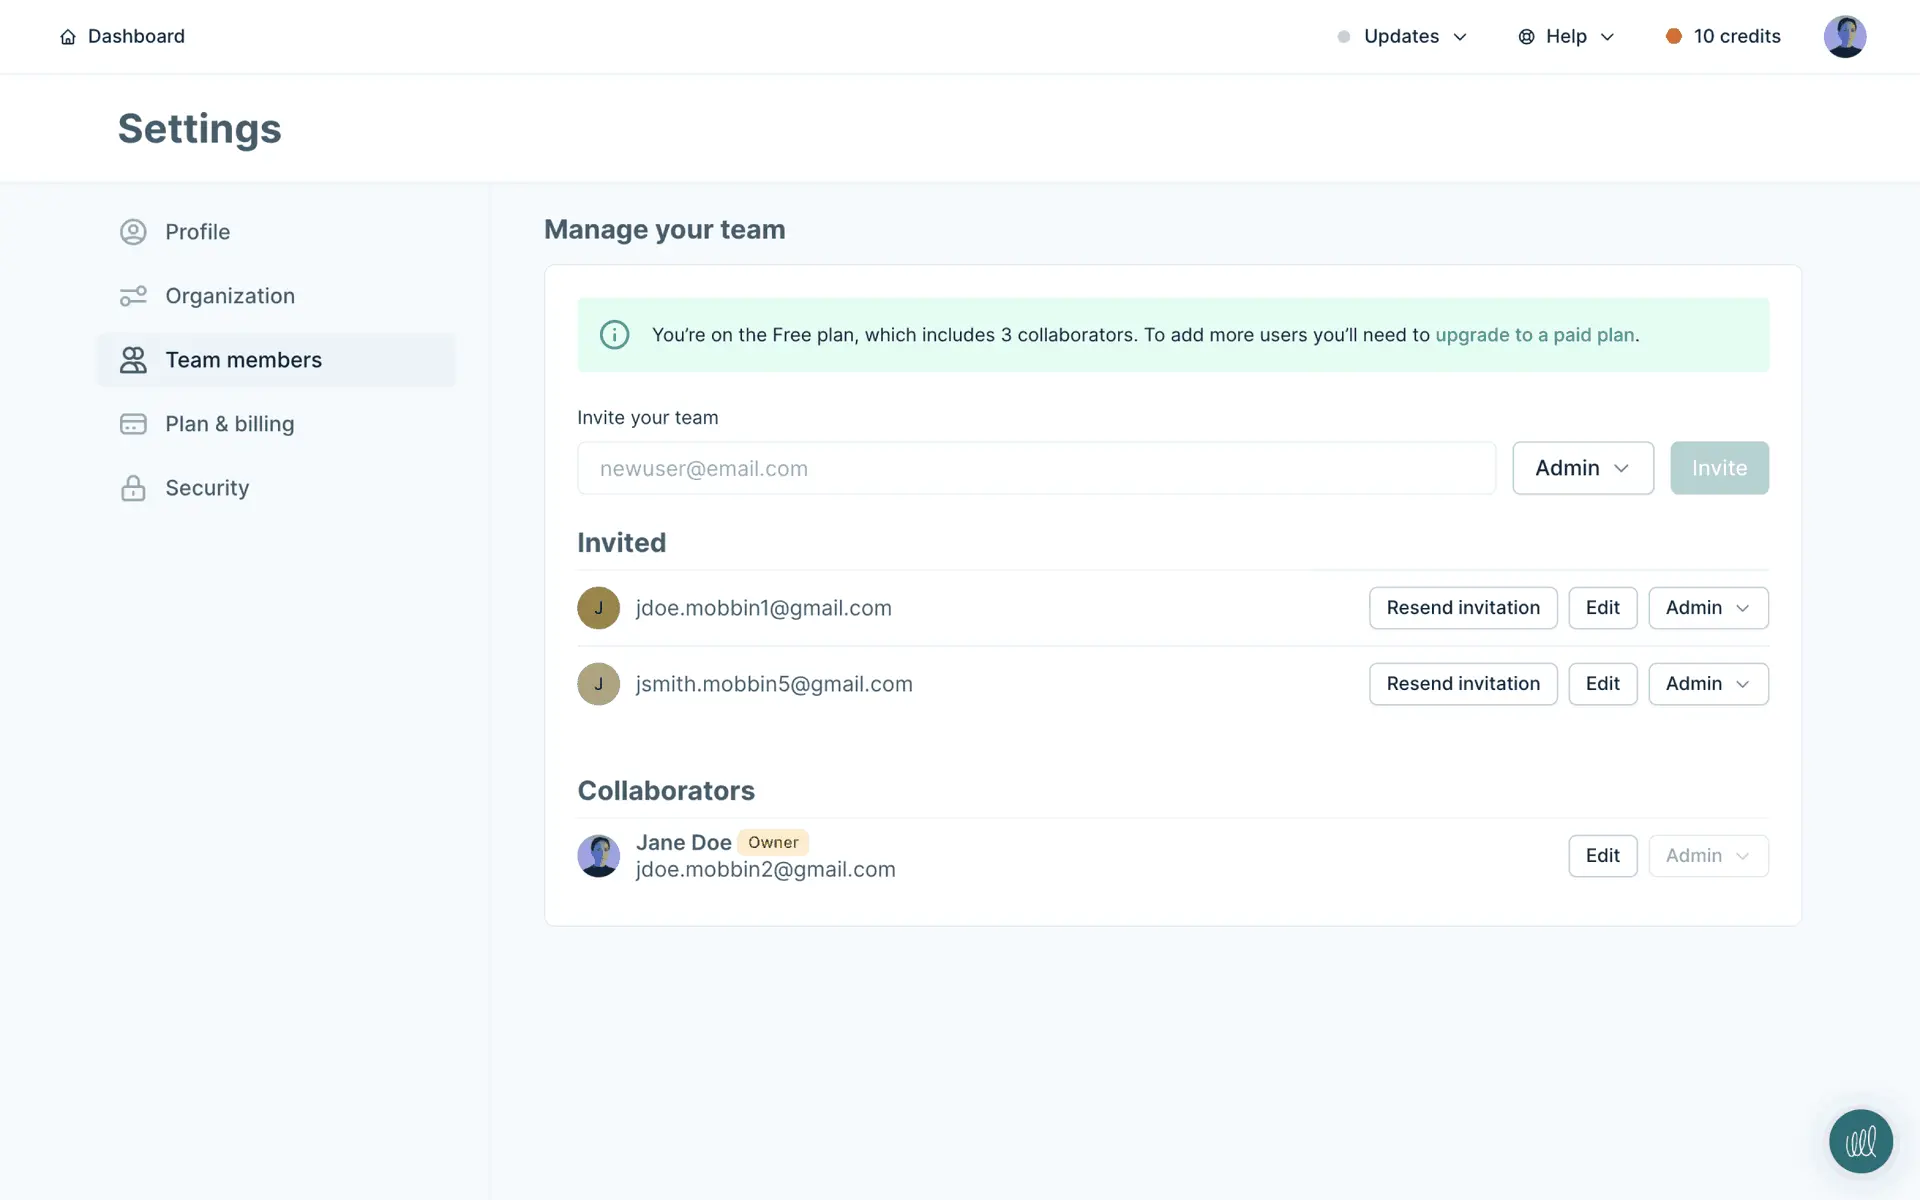Open Plan & billing settings section
The height and width of the screenshot is (1200, 1920).
229,424
